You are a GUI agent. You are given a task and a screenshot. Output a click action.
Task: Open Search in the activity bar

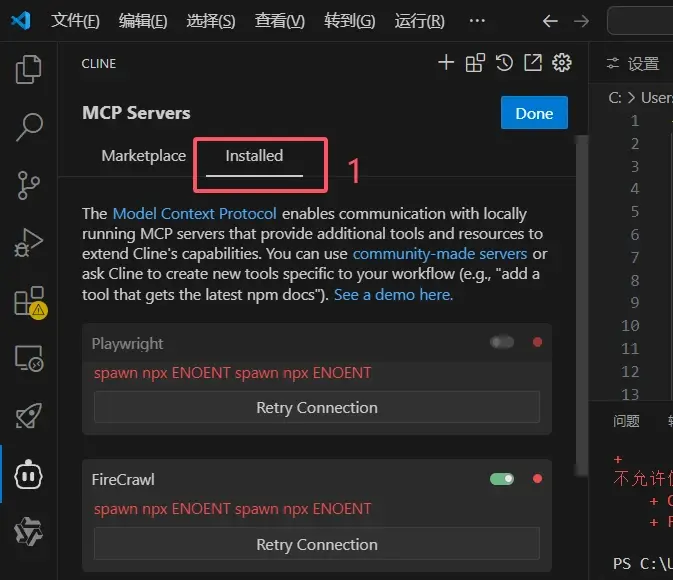click(29, 127)
